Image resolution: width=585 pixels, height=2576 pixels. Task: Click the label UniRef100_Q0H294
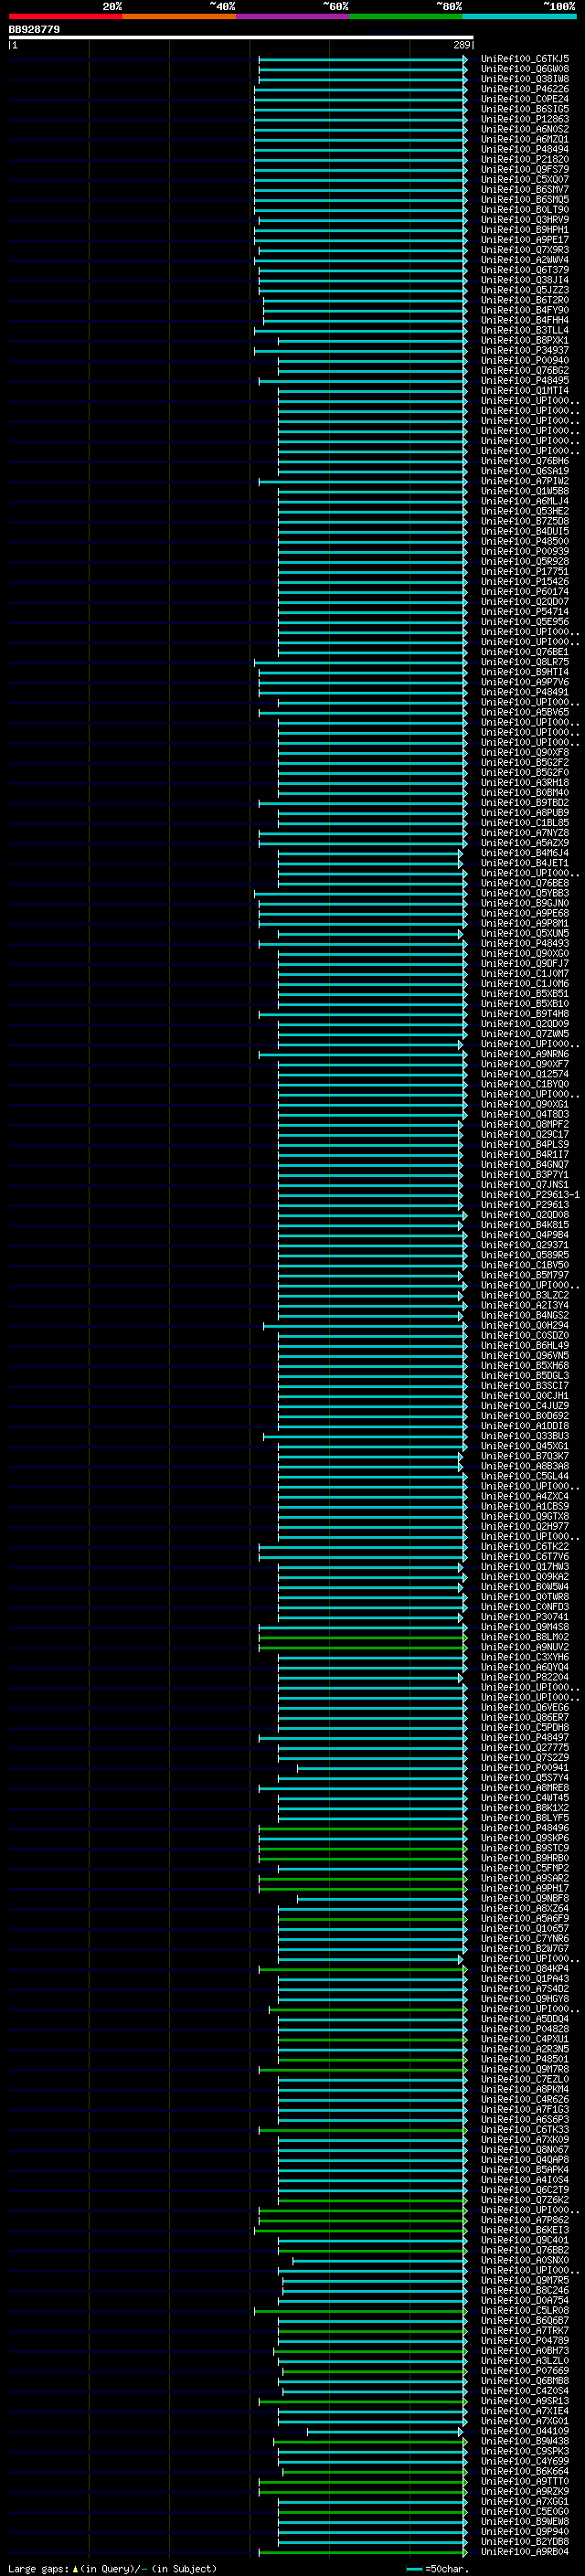[525, 1326]
